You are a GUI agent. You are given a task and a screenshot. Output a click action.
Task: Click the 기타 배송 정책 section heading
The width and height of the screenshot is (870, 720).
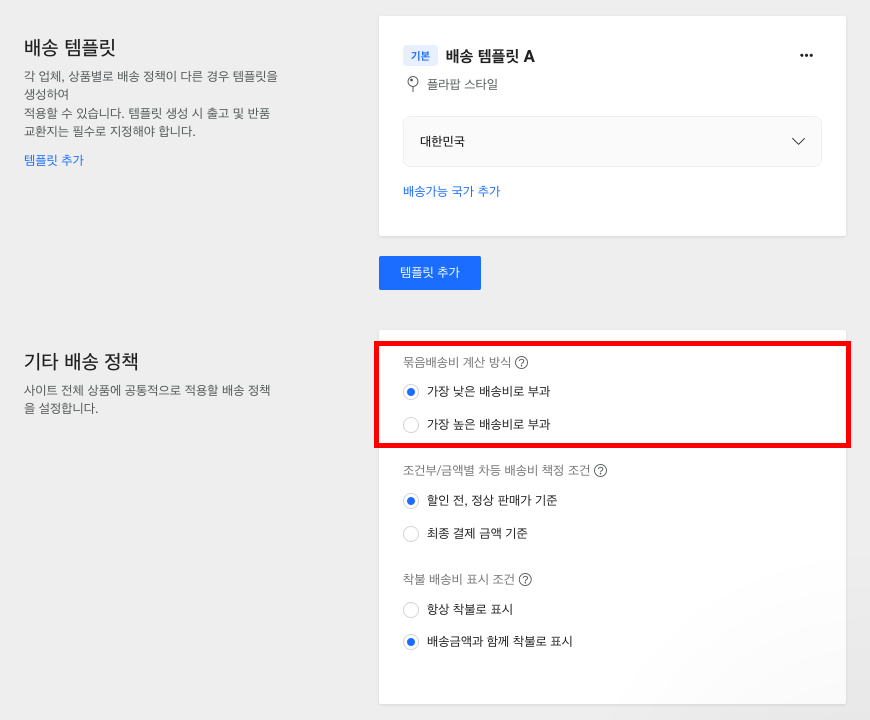pos(81,361)
